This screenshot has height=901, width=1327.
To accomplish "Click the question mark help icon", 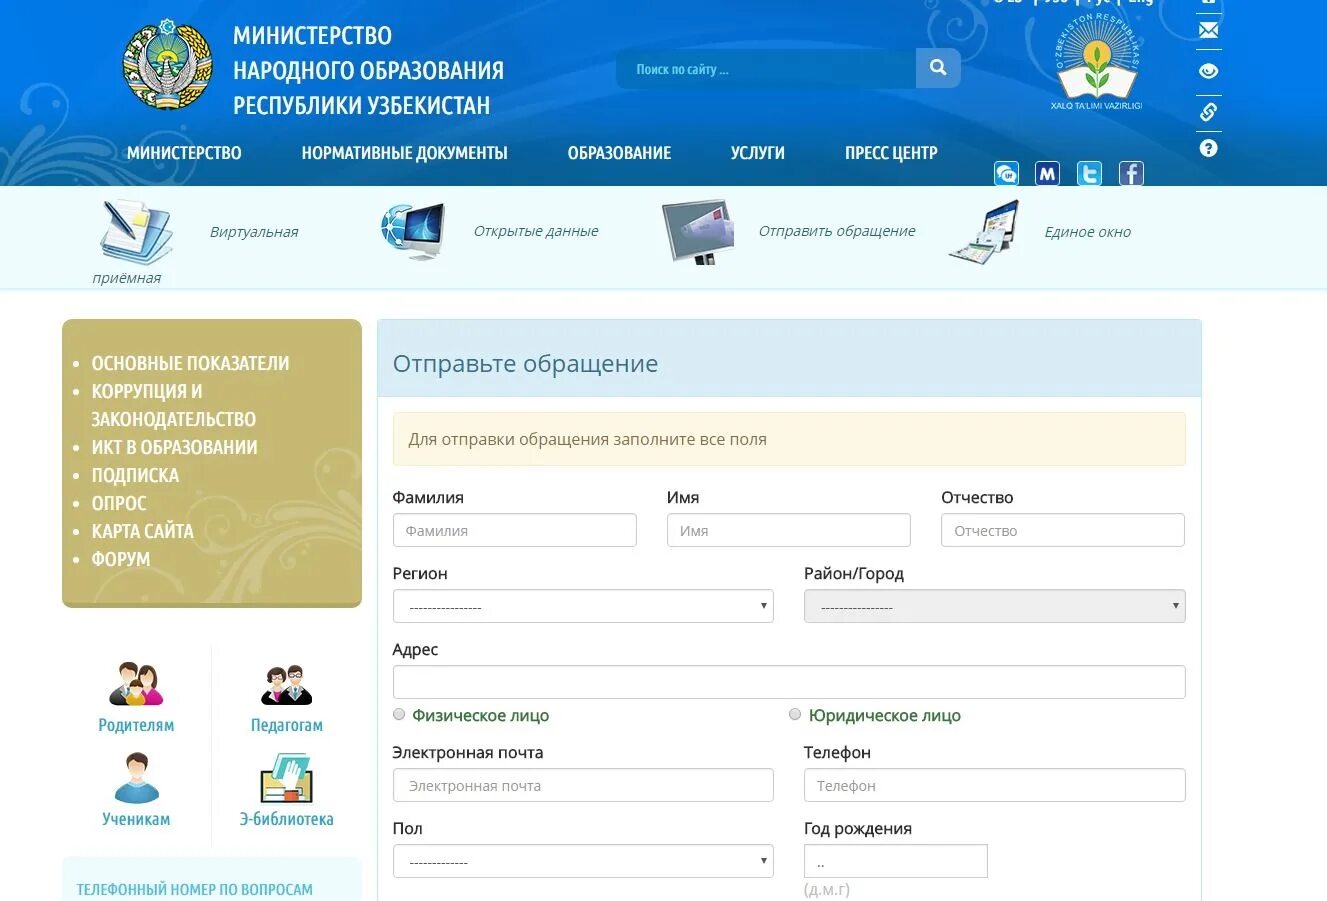I will (1208, 148).
